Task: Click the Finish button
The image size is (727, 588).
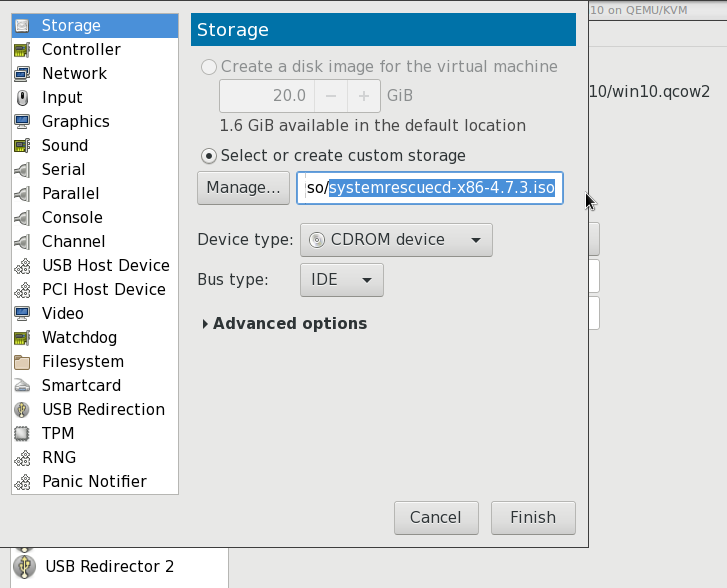Action: point(533,518)
